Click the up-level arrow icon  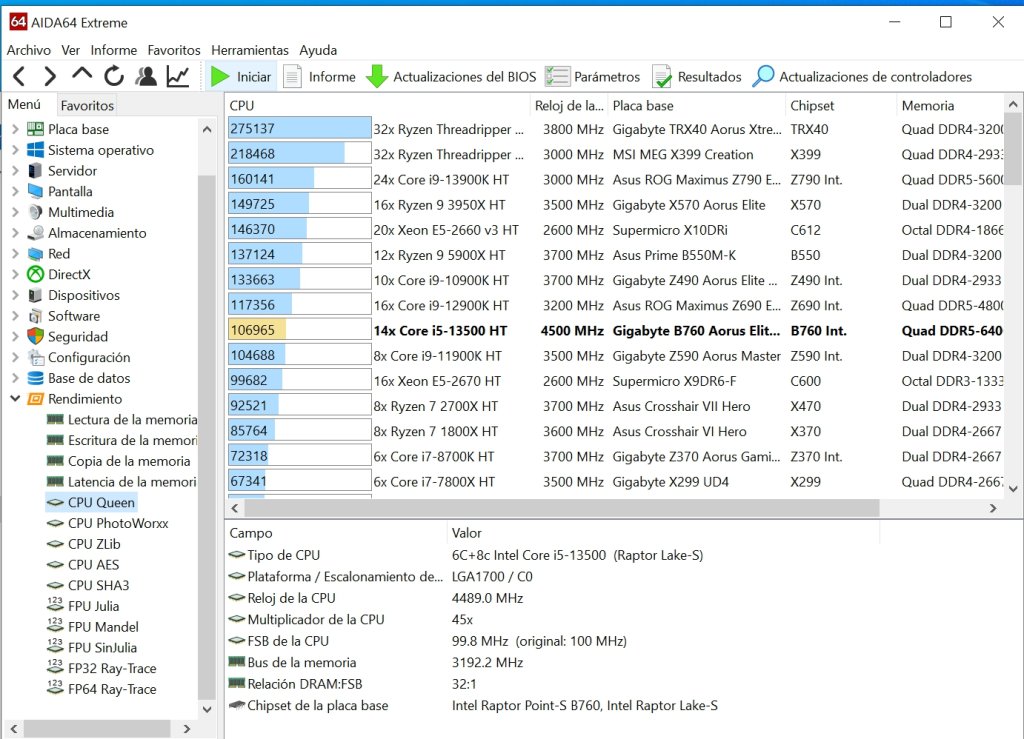point(82,73)
